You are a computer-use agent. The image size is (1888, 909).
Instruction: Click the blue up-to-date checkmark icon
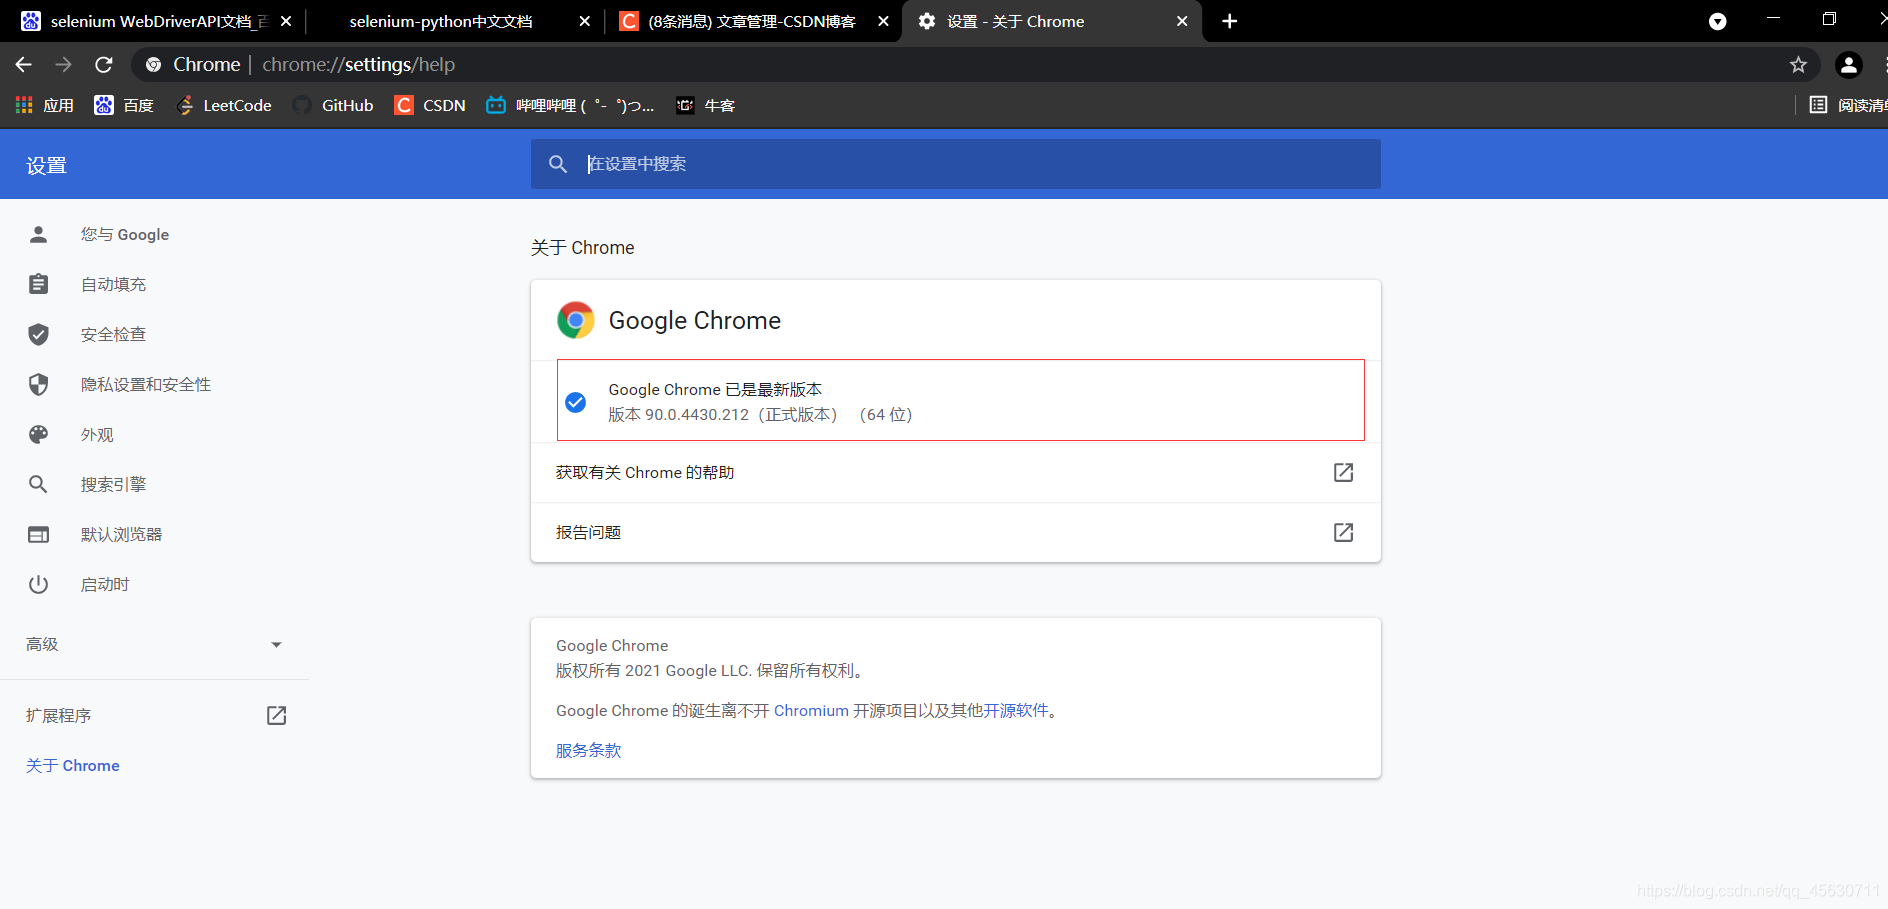pos(576,402)
